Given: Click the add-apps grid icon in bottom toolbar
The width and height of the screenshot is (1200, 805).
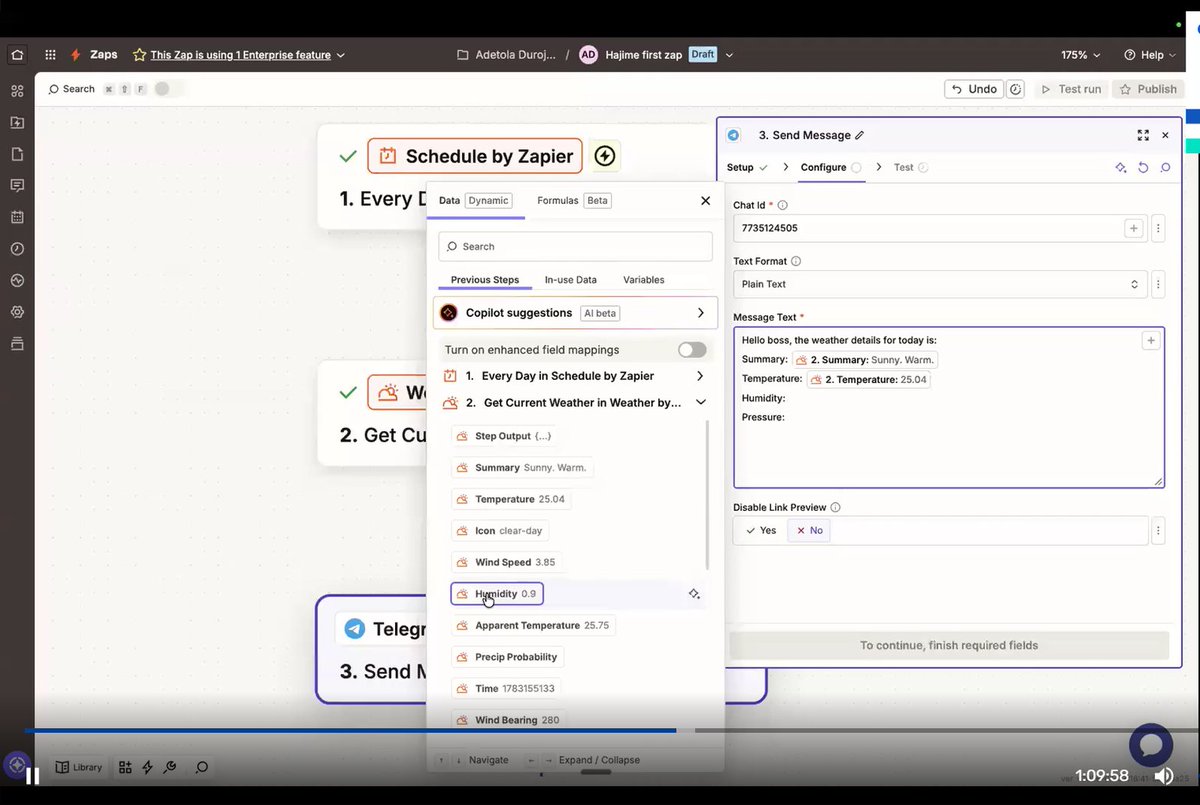Looking at the screenshot, I should (125, 767).
